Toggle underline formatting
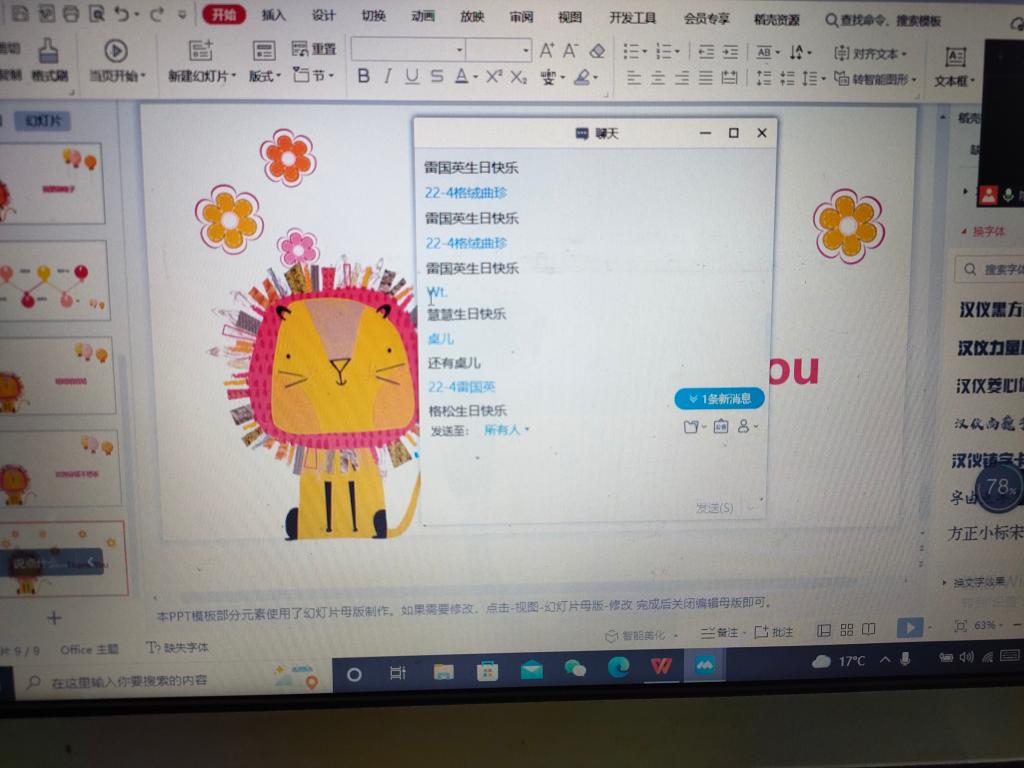The height and width of the screenshot is (768, 1024). [x=411, y=77]
